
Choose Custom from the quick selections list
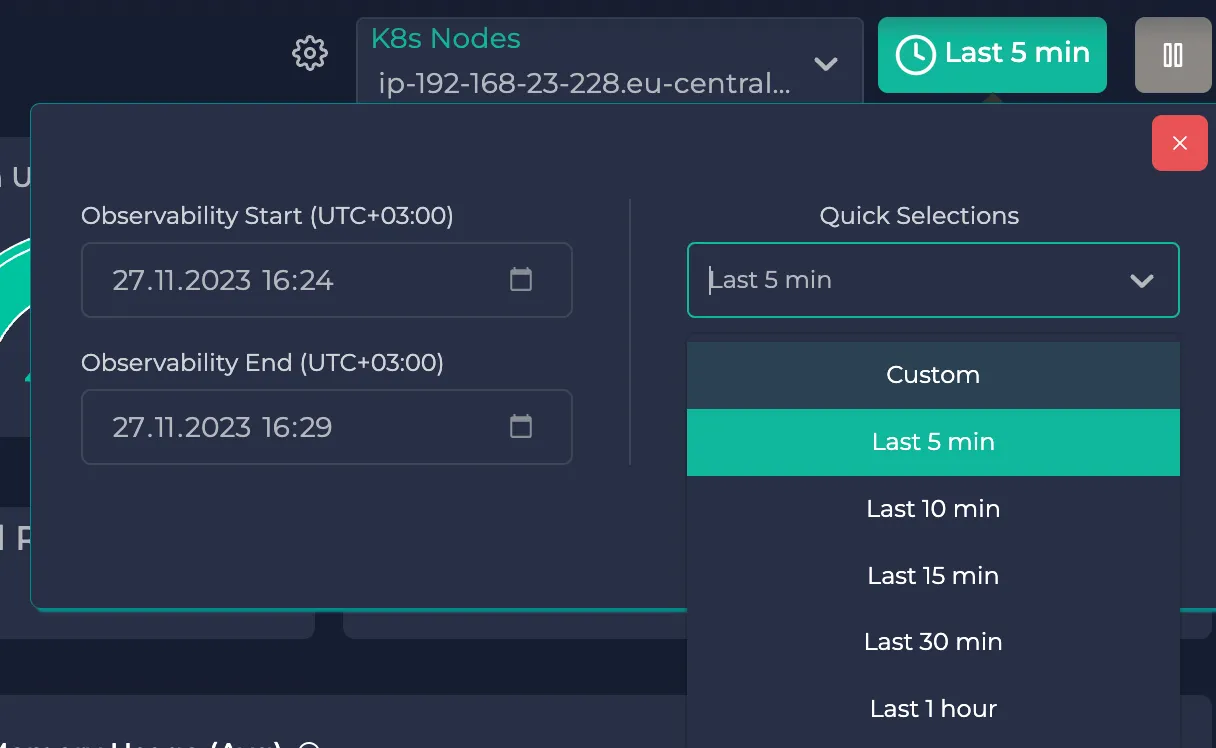coord(933,375)
